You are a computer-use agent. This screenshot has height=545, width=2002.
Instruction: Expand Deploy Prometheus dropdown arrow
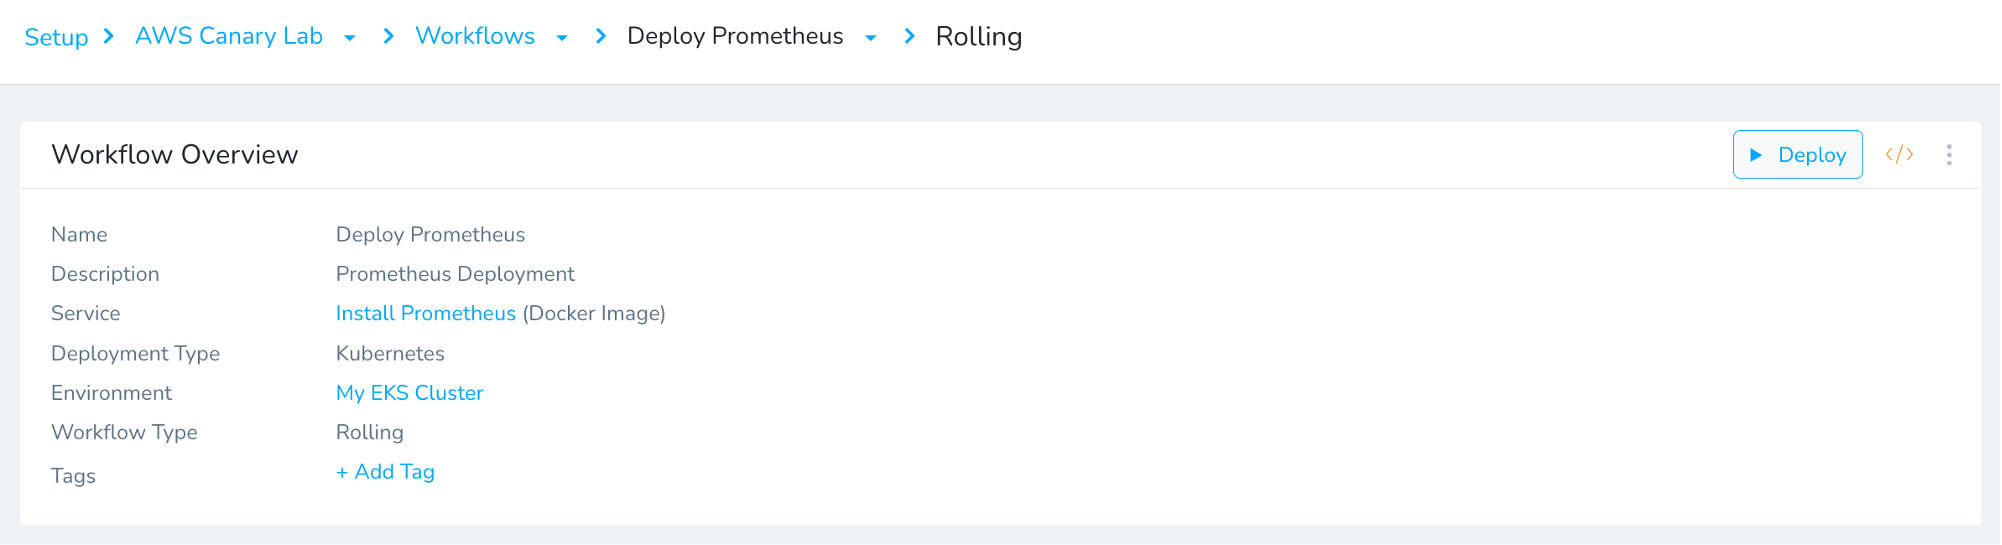pos(871,38)
